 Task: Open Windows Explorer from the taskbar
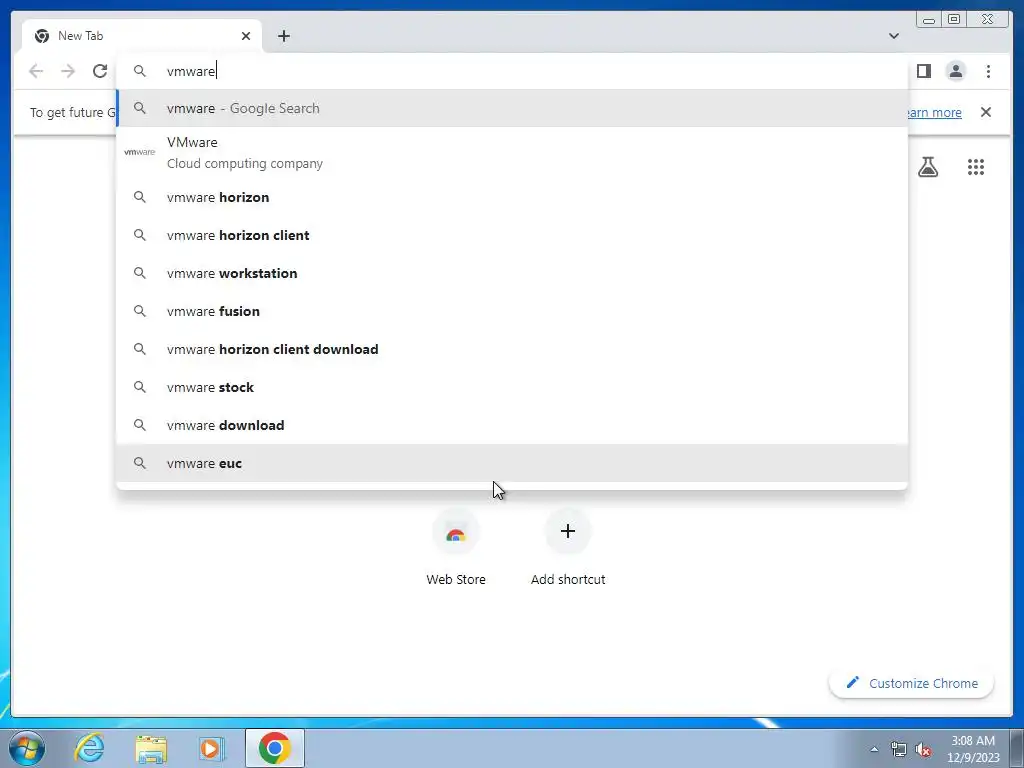(151, 748)
